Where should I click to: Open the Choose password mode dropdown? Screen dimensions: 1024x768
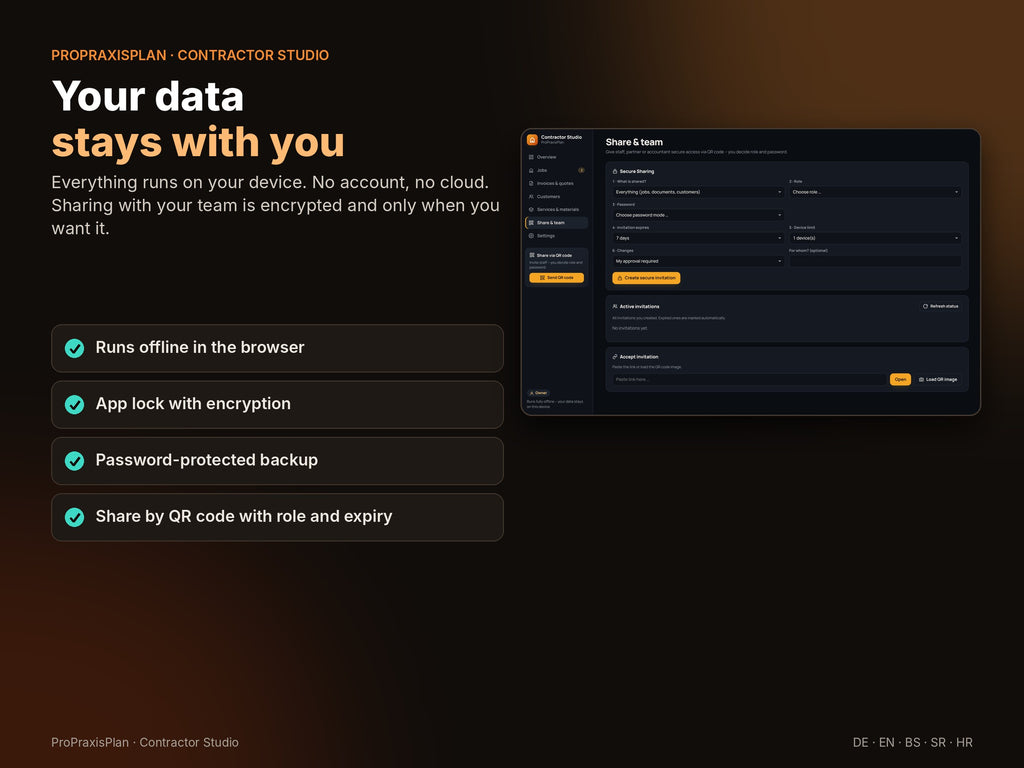coord(697,215)
